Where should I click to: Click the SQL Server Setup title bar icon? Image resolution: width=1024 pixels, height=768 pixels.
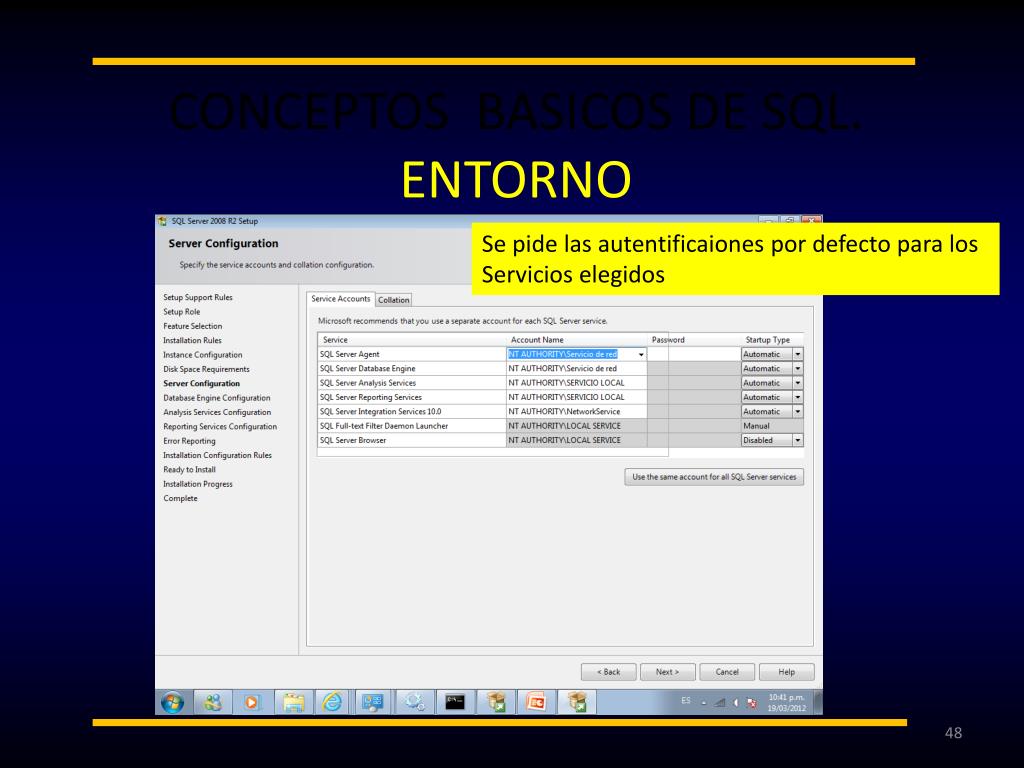(163, 221)
